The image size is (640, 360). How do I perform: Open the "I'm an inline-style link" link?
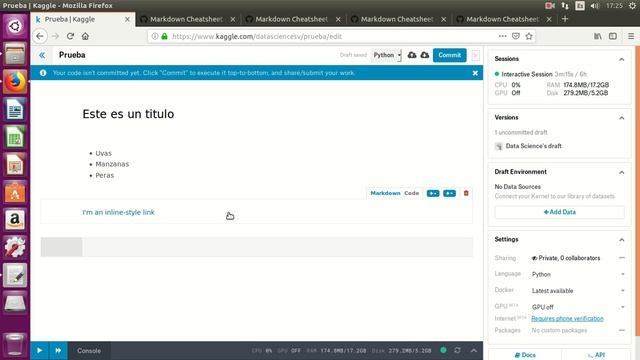[x=118, y=212]
